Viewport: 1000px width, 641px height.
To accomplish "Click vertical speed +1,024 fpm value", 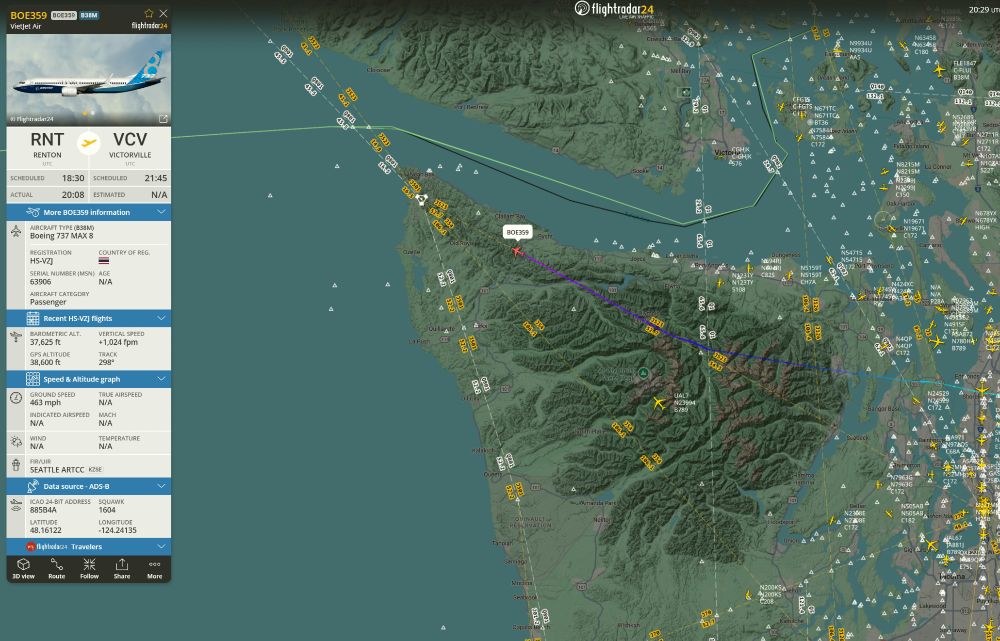I will point(118,343).
